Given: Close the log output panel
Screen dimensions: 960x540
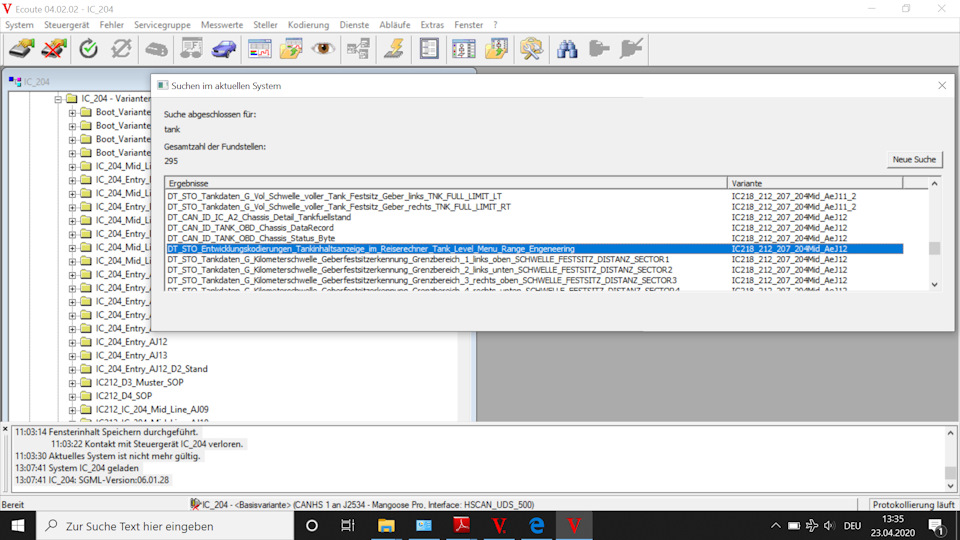Looking at the screenshot, I should [5, 430].
